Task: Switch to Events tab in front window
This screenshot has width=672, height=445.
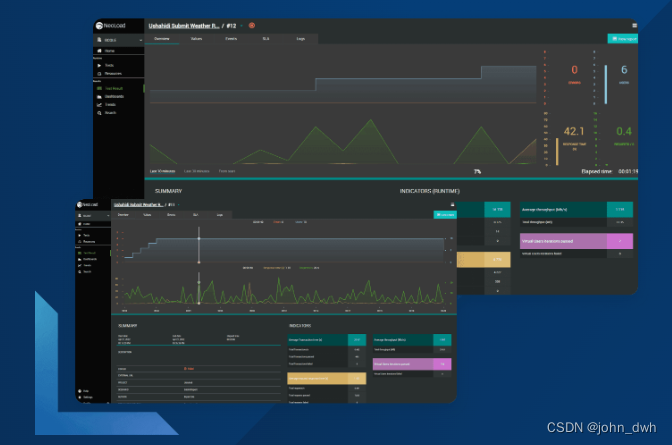Action: tap(171, 215)
